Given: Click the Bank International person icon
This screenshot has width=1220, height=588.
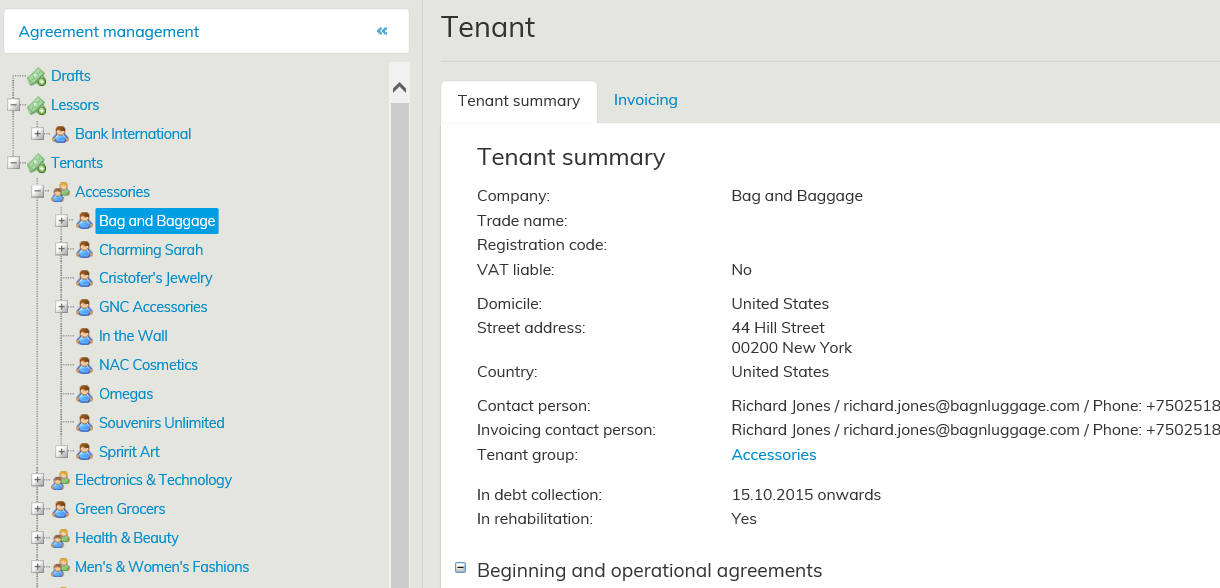Looking at the screenshot, I should pyautogui.click(x=61, y=134).
